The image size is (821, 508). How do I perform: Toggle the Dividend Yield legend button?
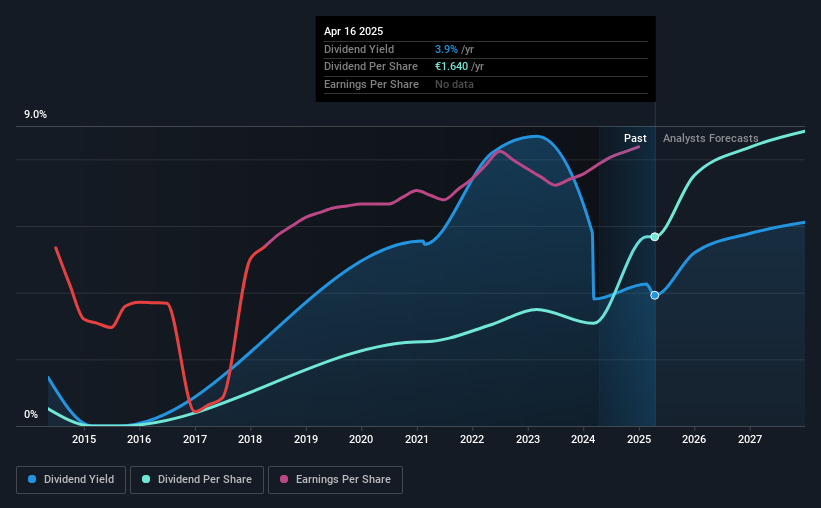tap(71, 480)
